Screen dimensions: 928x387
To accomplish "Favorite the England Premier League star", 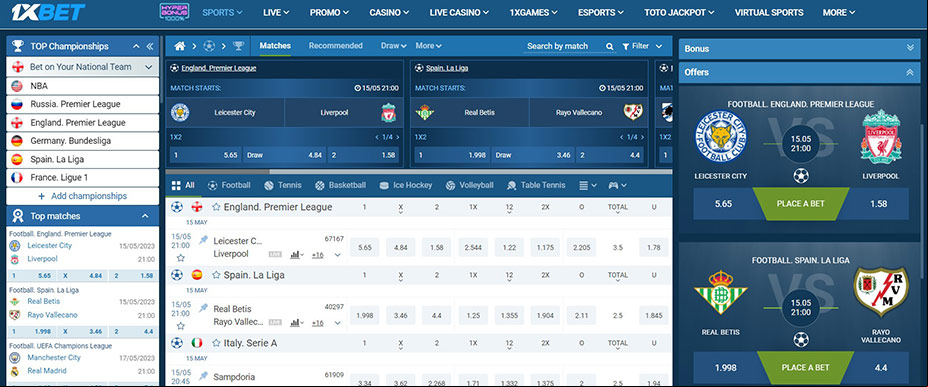I will (x=216, y=207).
